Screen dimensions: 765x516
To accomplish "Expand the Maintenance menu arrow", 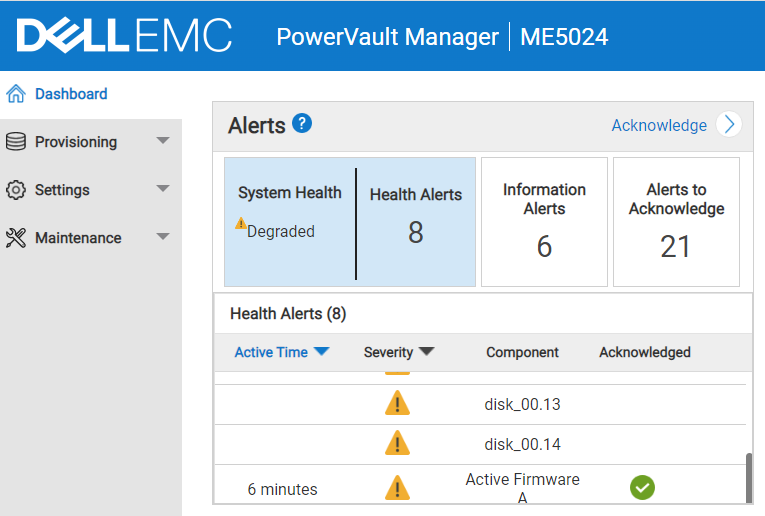I will pos(163,237).
